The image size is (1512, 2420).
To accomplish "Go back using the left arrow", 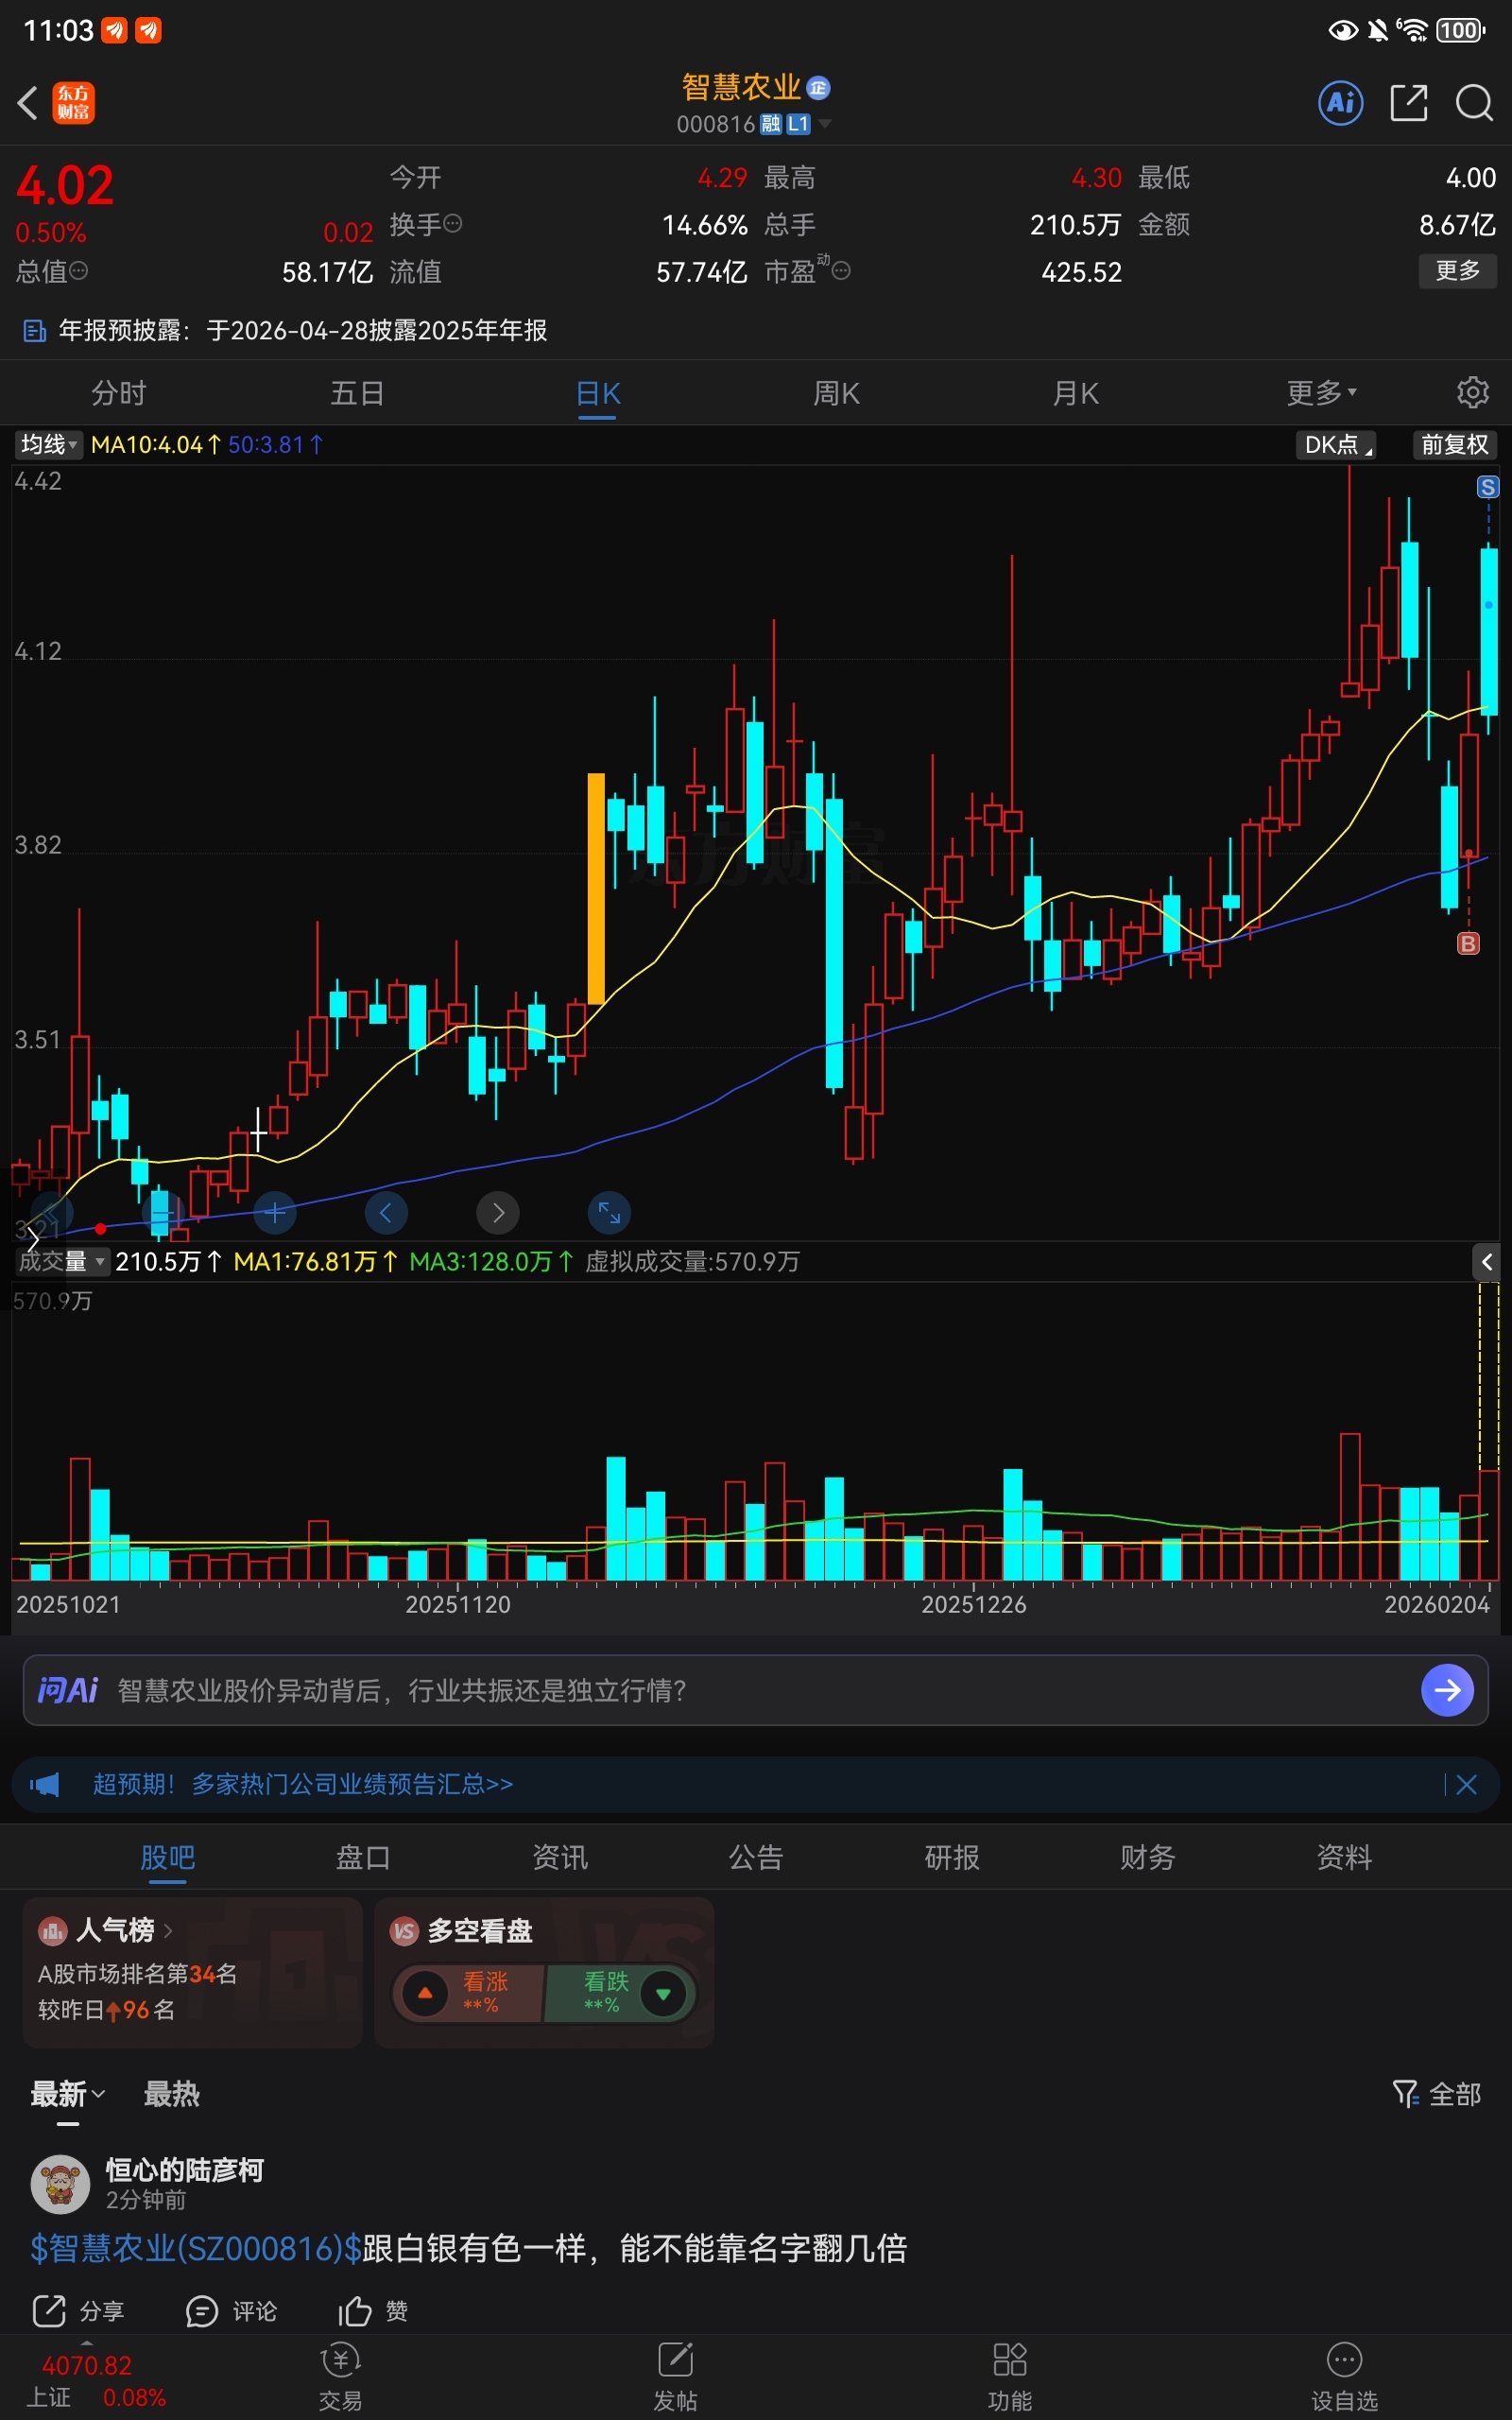I will pos(28,102).
